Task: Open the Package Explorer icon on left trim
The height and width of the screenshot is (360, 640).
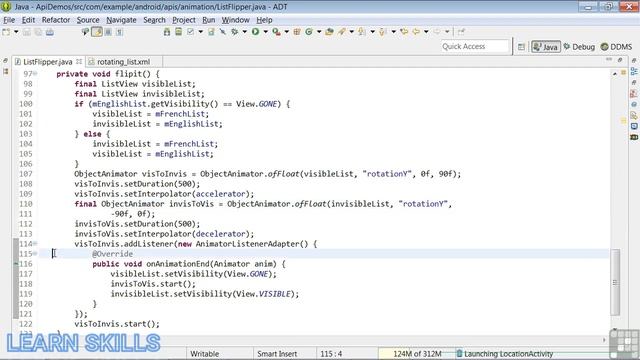Action: pos(5,71)
